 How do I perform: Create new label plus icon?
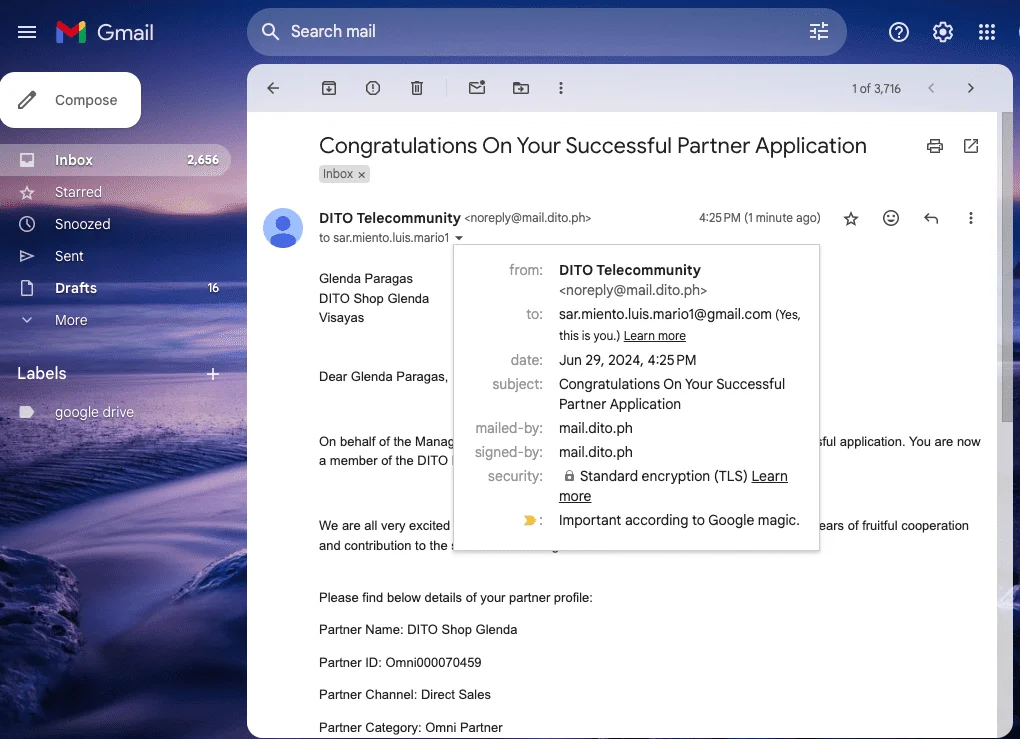[213, 374]
